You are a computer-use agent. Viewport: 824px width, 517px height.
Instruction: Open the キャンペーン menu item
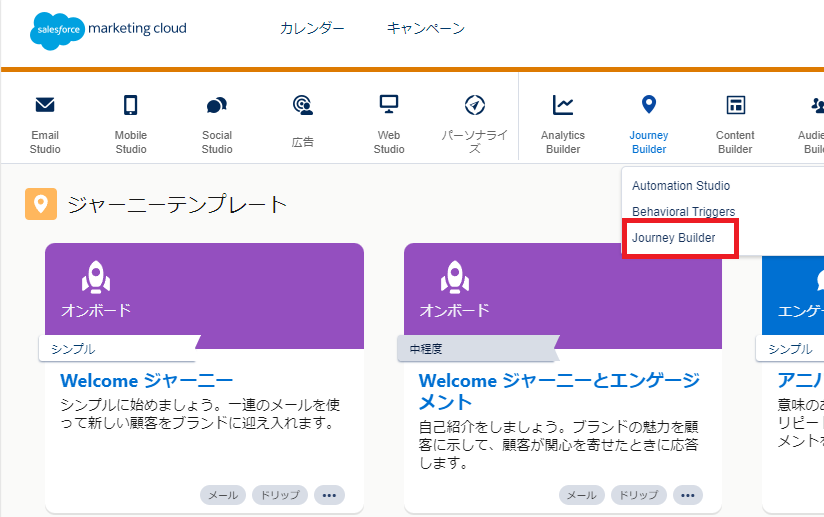tap(426, 28)
